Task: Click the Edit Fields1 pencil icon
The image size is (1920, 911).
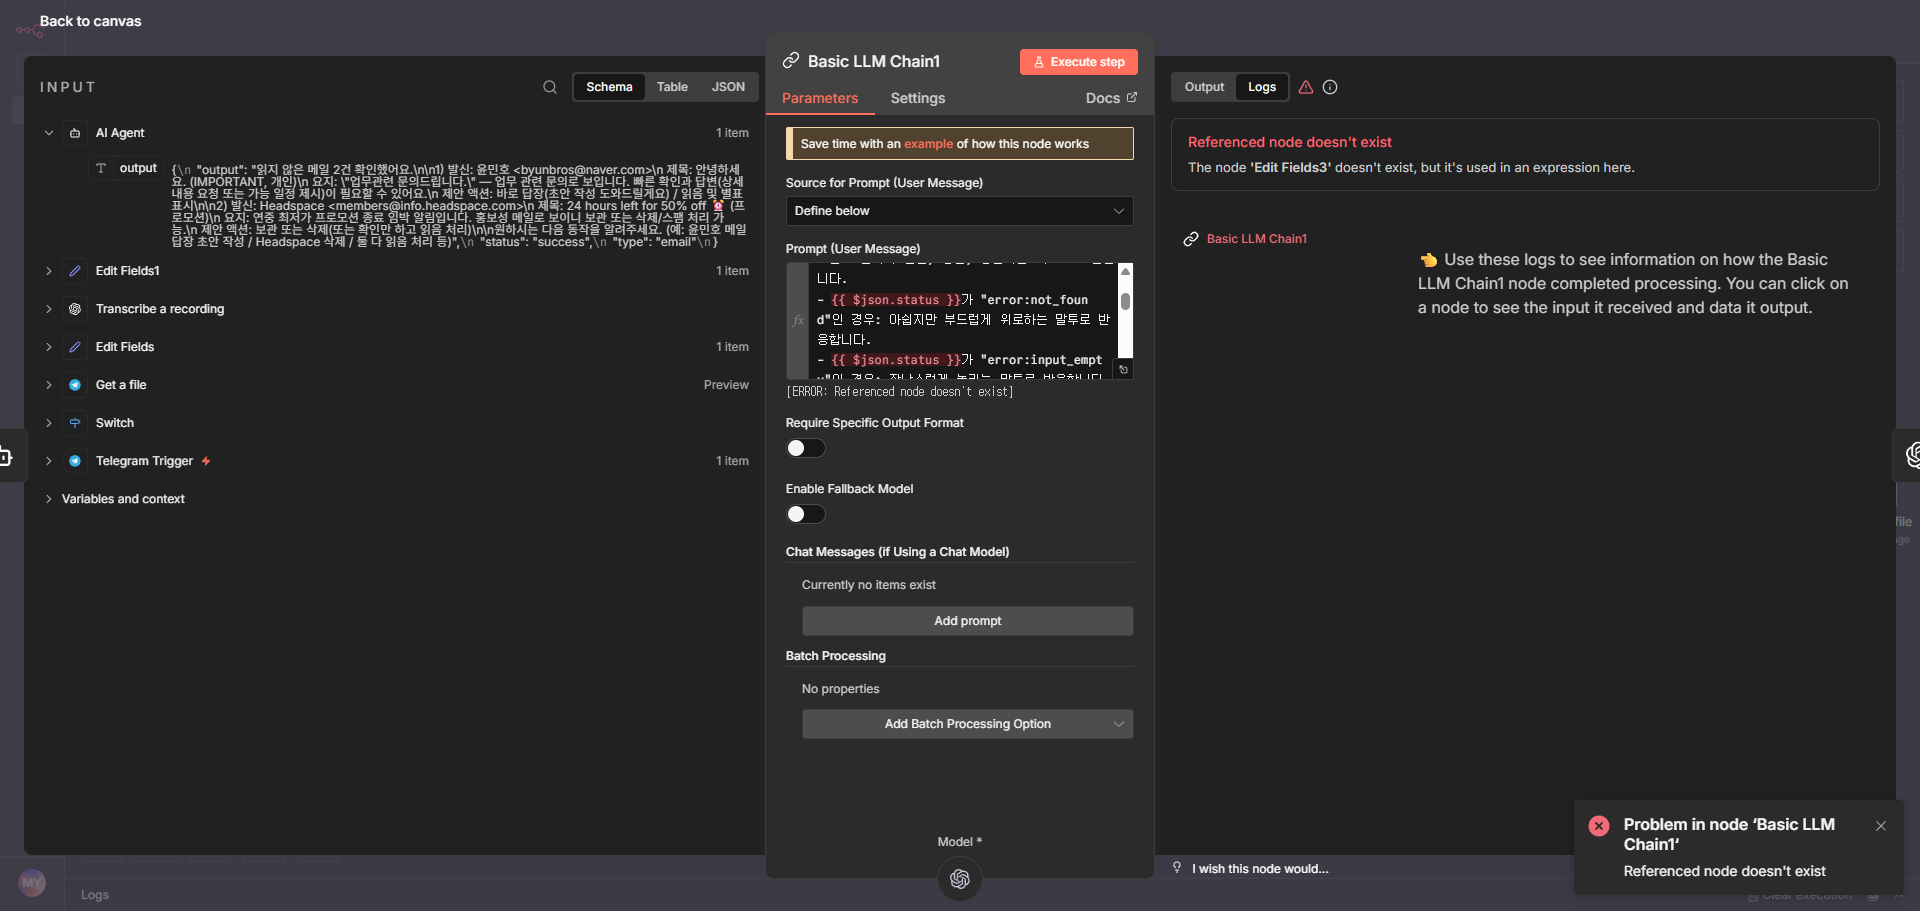Action: tap(75, 271)
